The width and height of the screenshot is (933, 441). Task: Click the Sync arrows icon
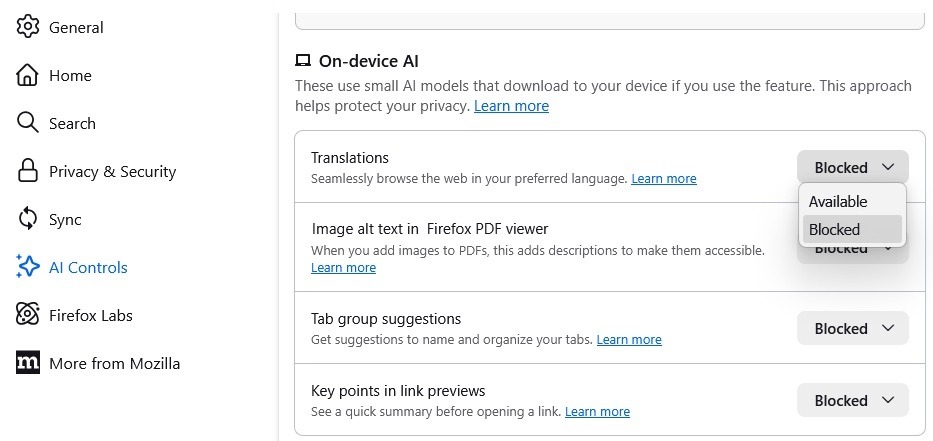(x=28, y=219)
